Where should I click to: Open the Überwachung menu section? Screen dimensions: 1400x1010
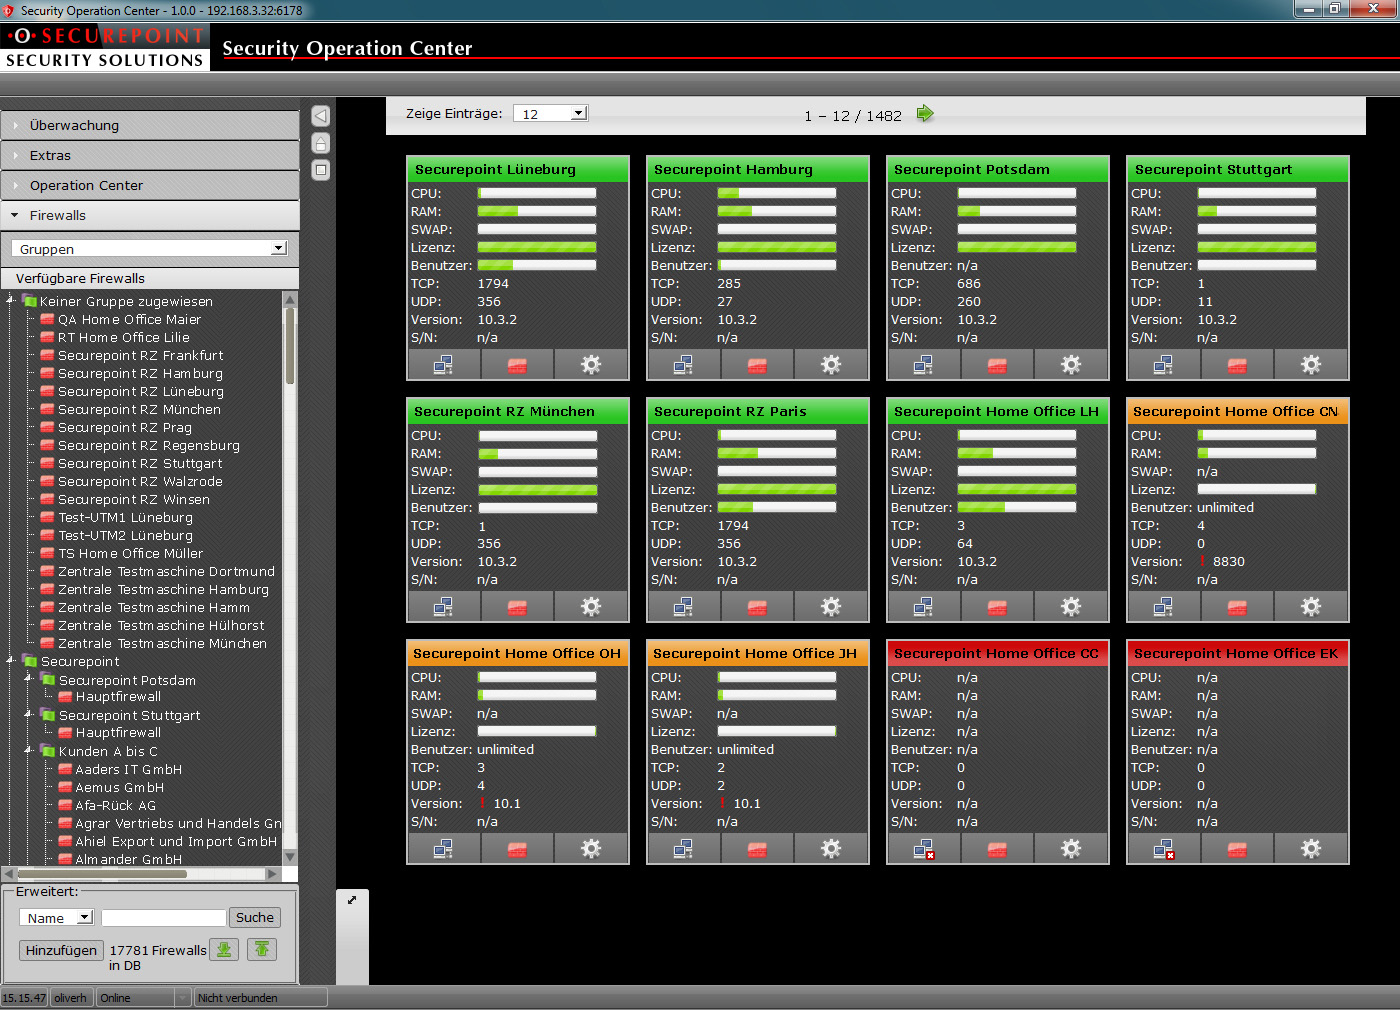150,125
